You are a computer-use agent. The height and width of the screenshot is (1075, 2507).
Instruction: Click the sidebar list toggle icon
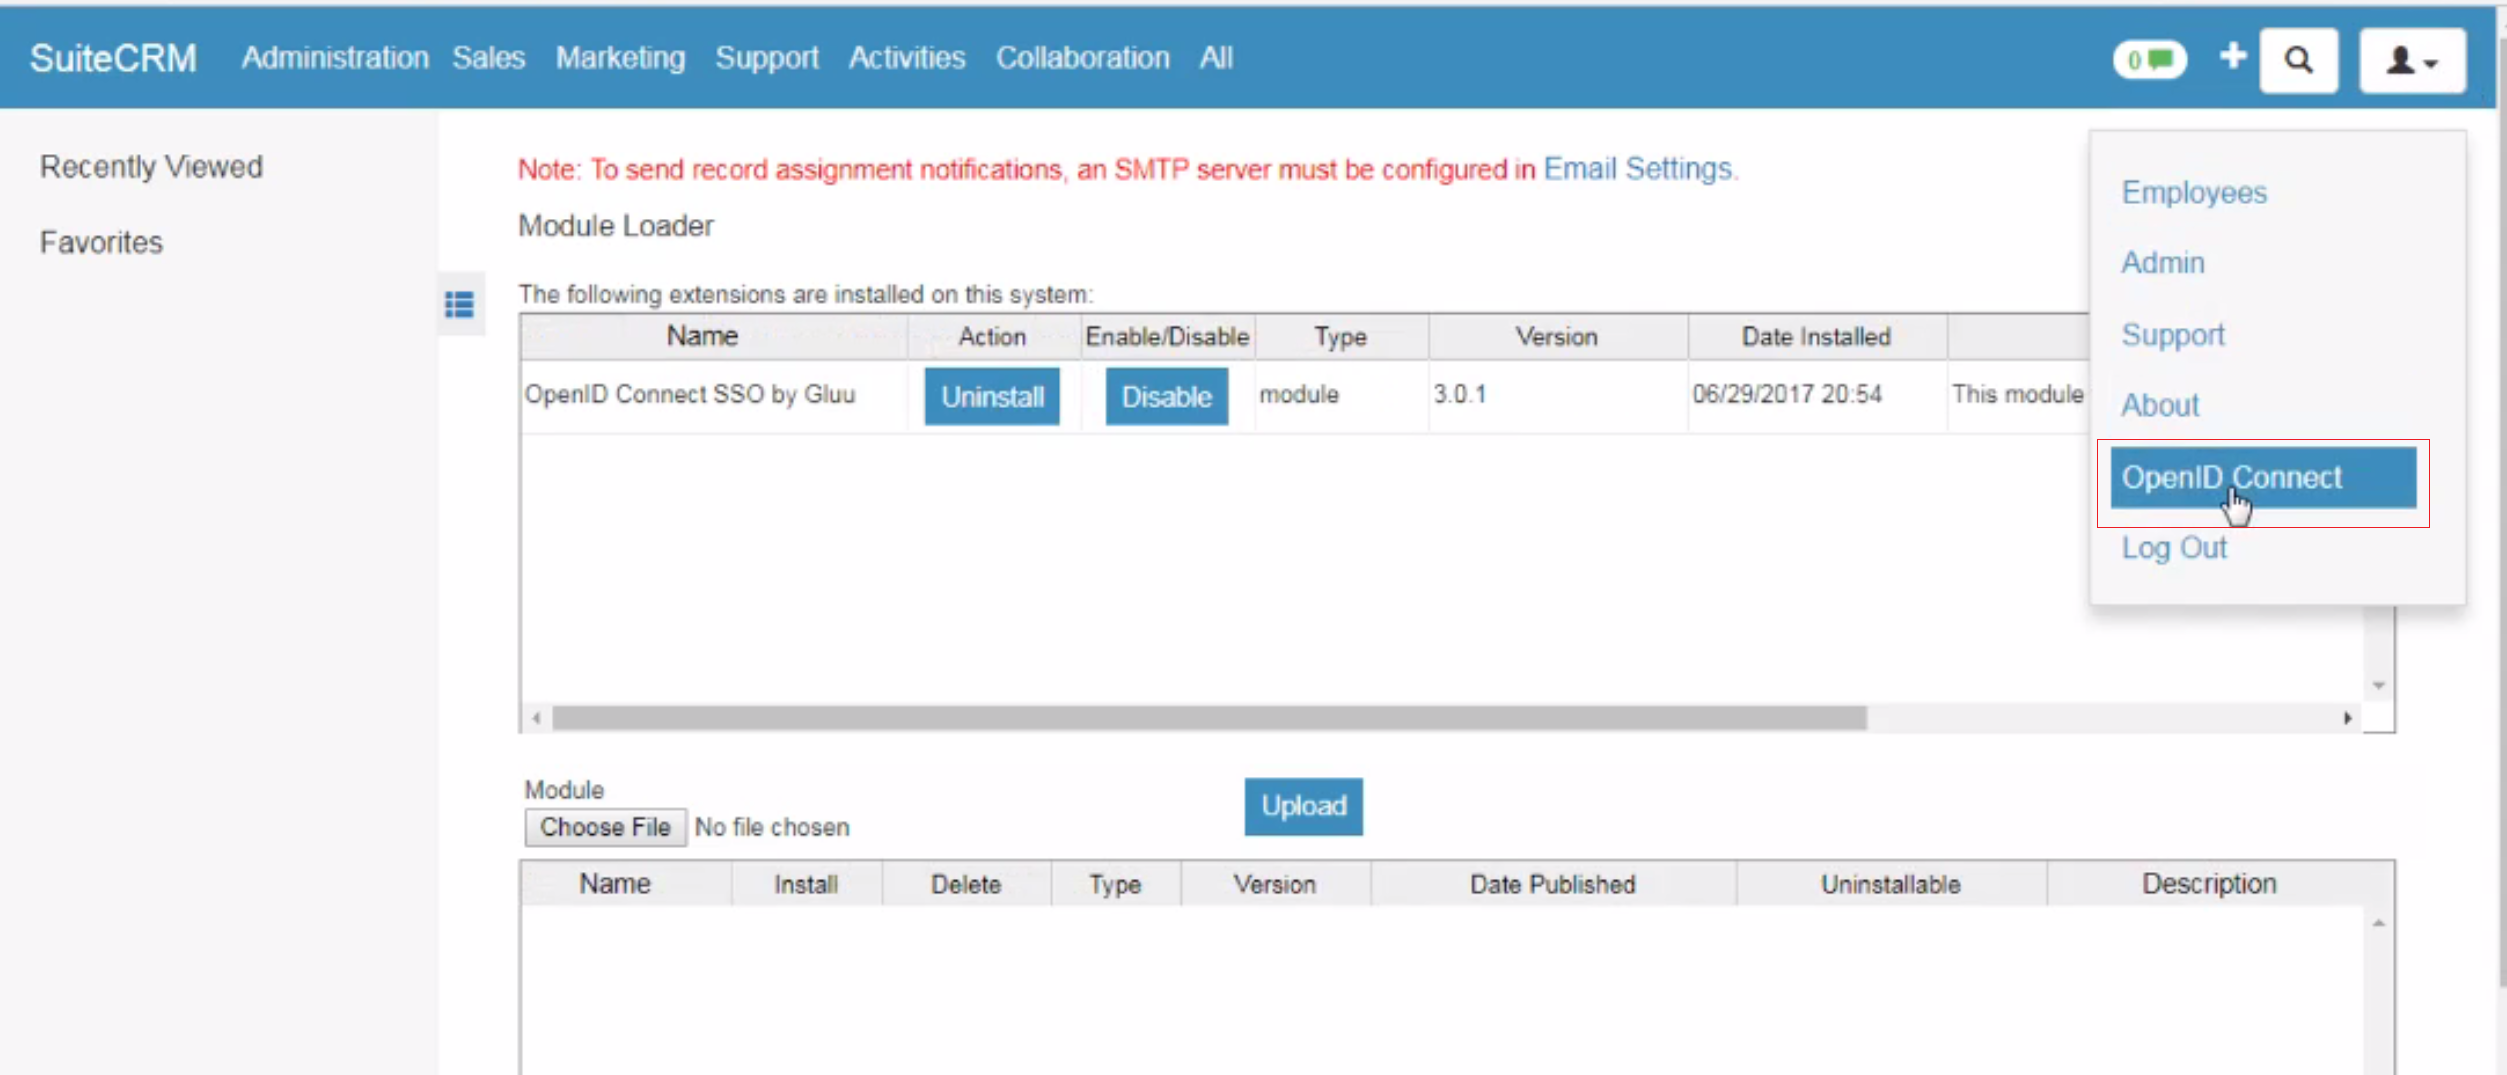click(460, 304)
